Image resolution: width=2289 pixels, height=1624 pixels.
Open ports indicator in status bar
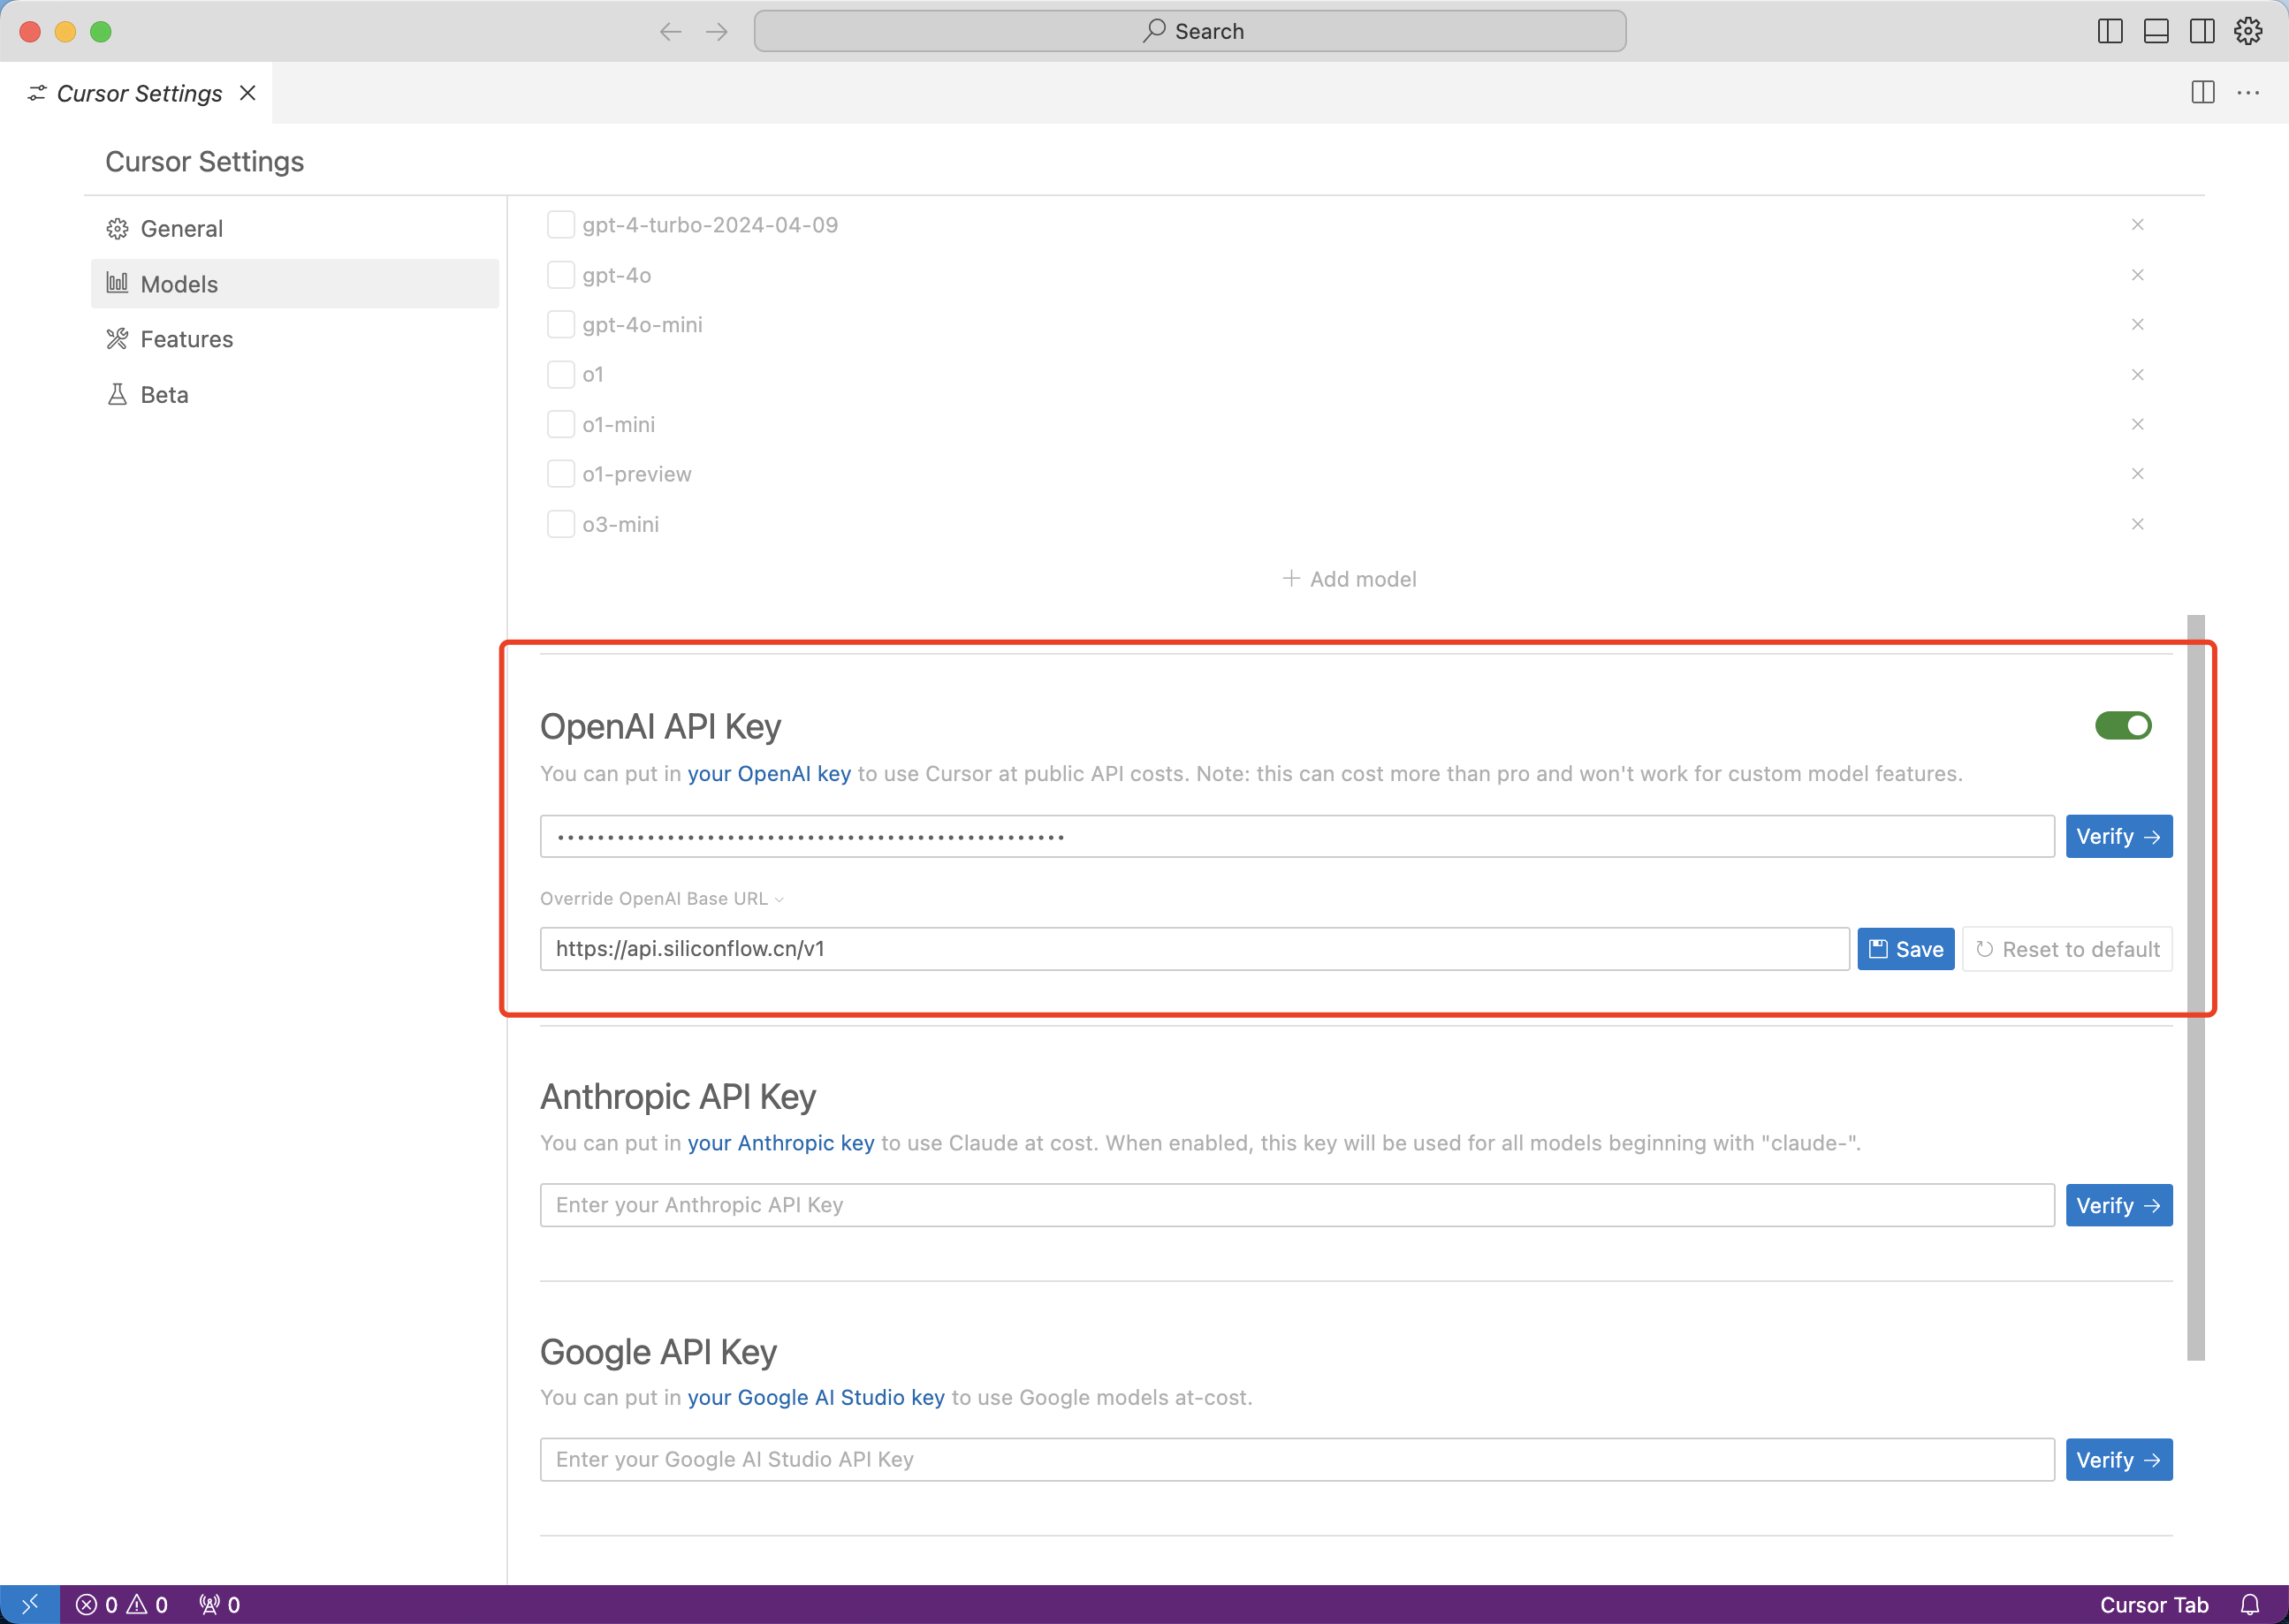coord(219,1605)
